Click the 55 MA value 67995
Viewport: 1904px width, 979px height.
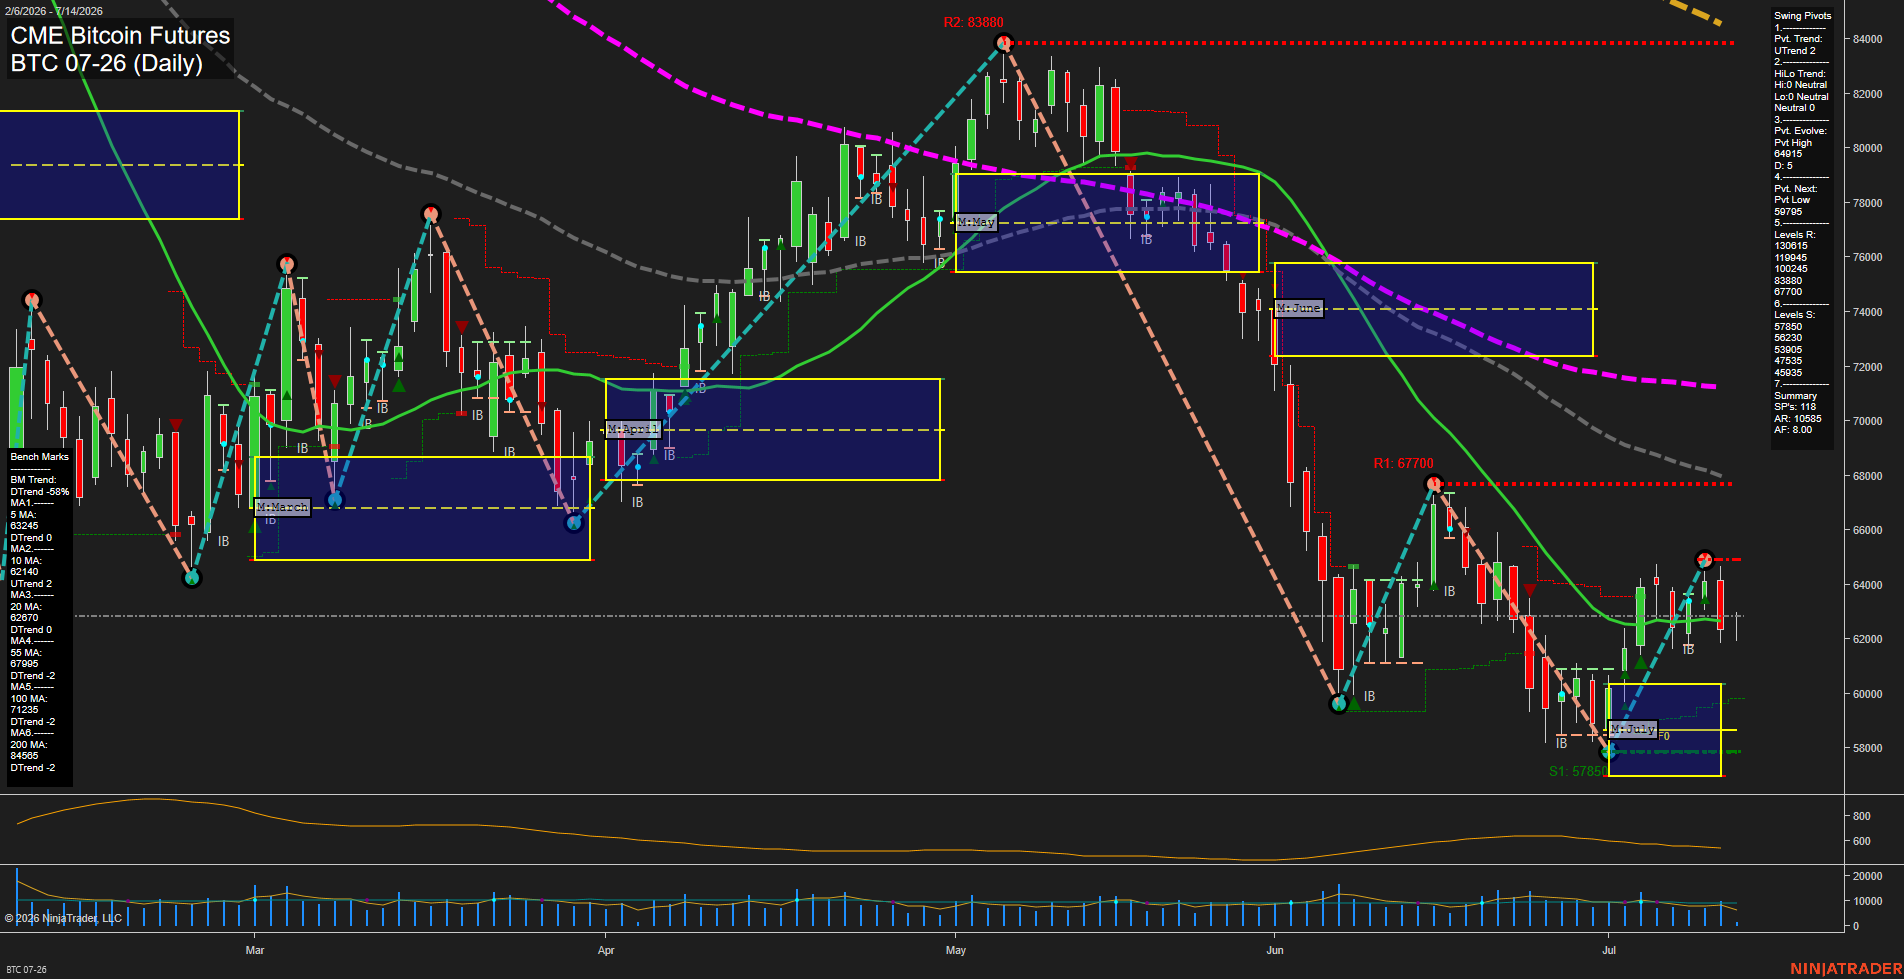[24, 664]
